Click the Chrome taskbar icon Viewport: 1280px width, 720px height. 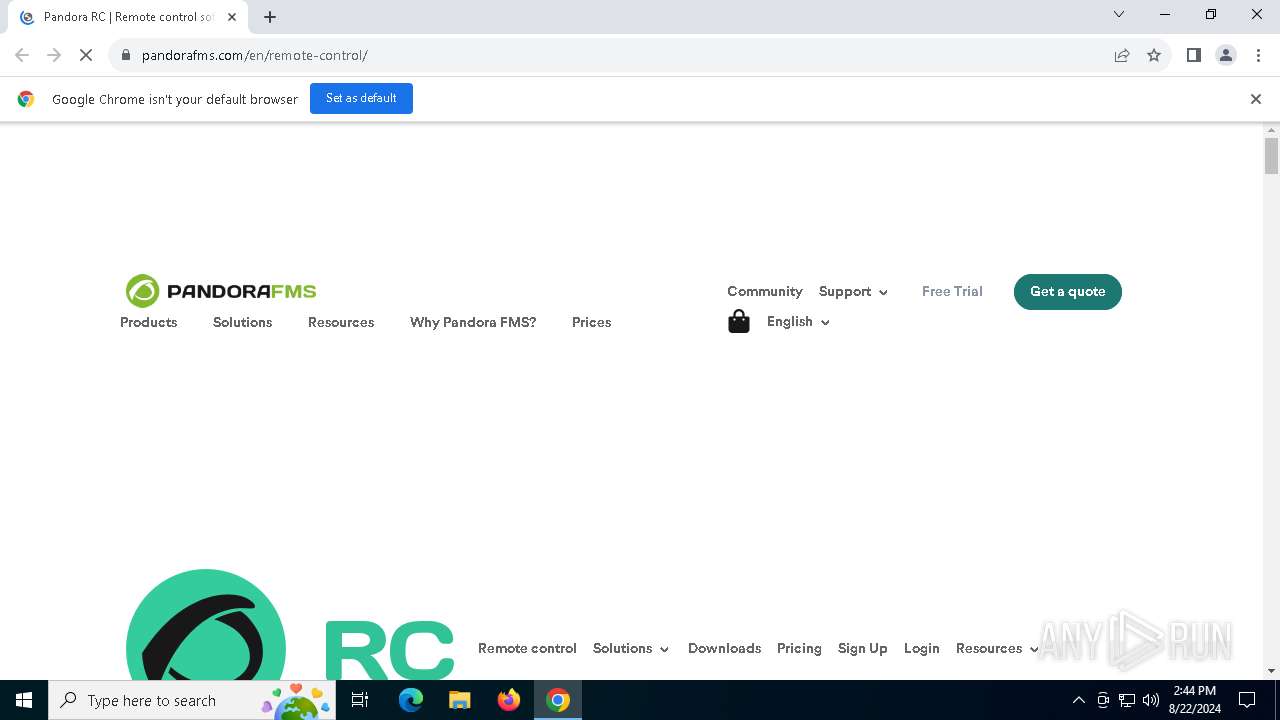click(558, 700)
